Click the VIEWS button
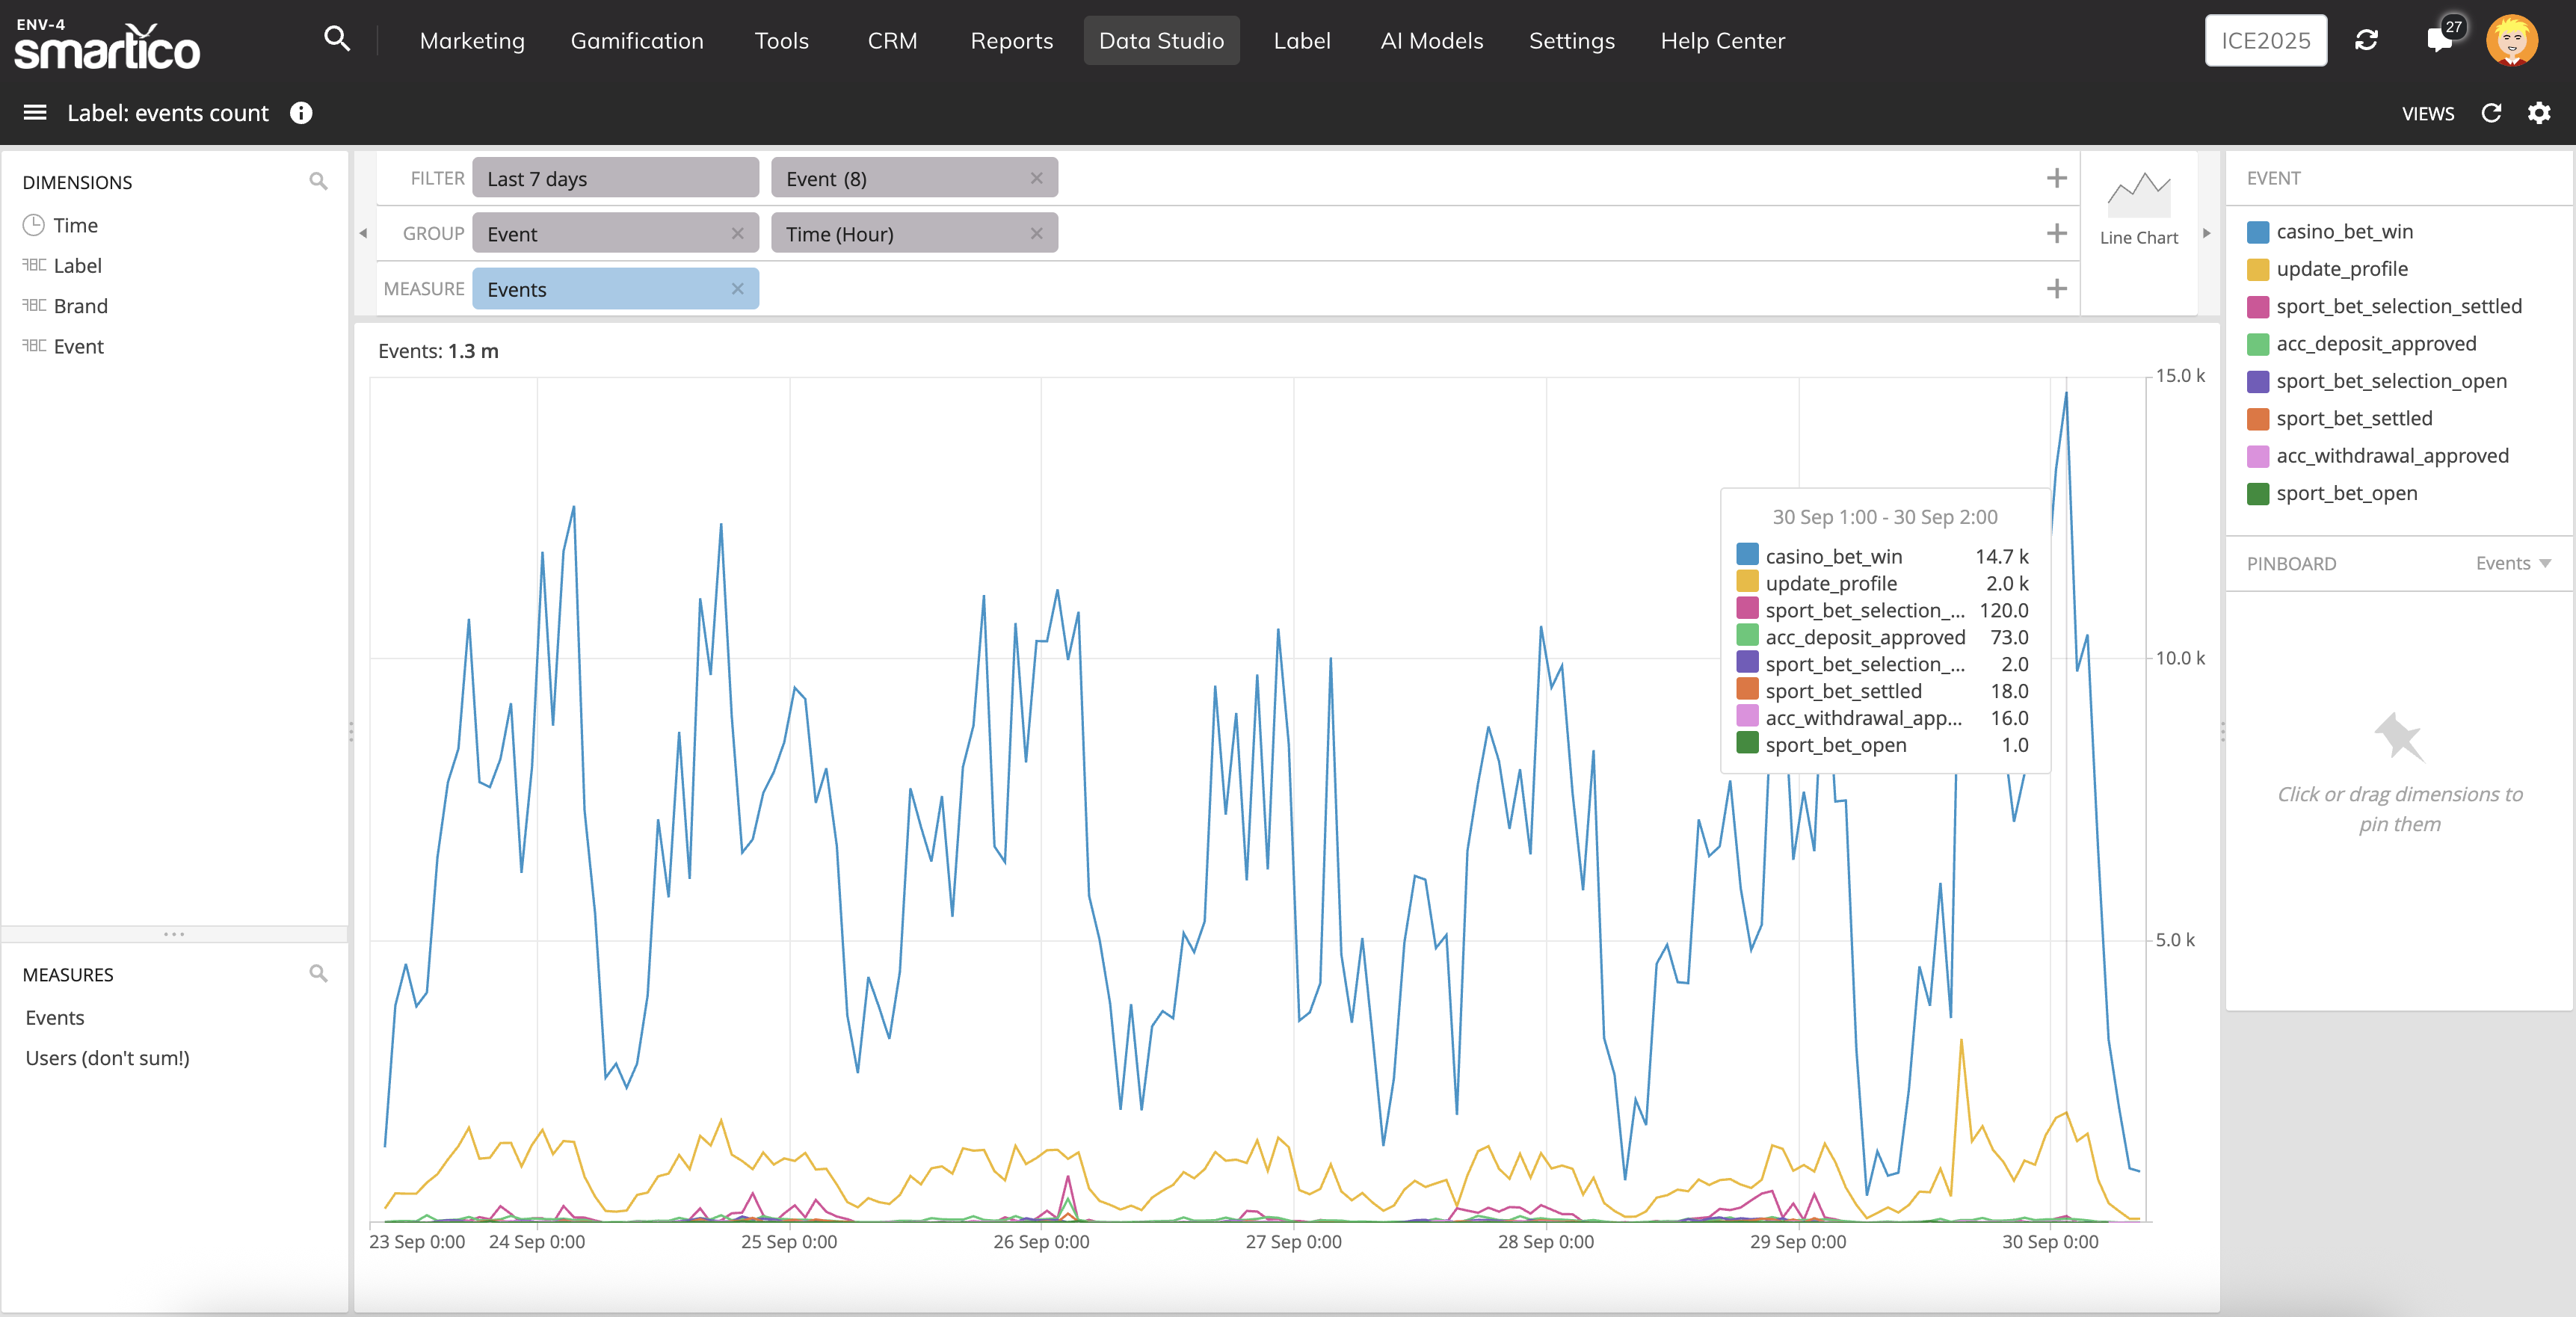 tap(2427, 114)
